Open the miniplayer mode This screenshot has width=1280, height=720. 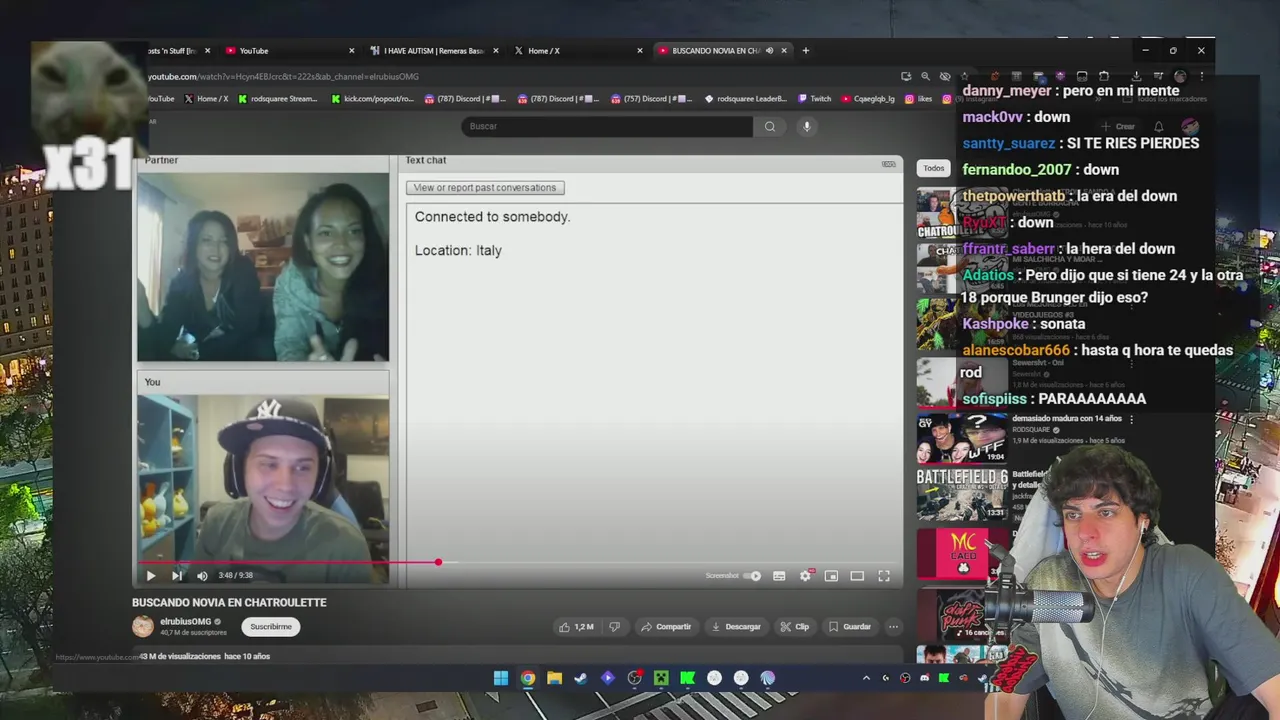[x=831, y=576]
